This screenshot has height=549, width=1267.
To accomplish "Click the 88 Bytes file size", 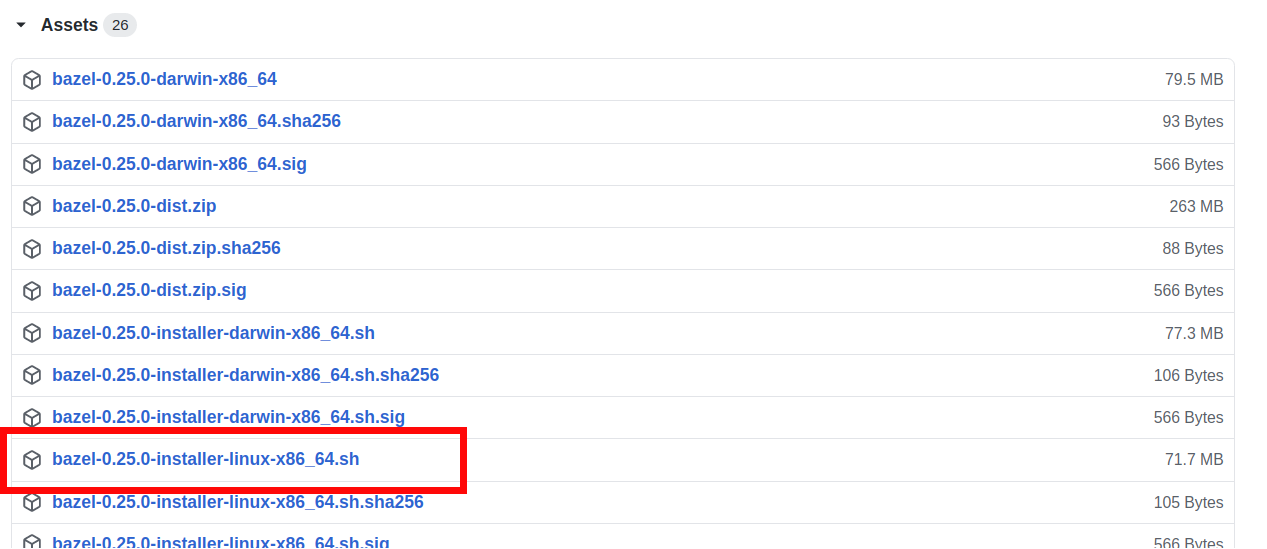I will 1193,248.
